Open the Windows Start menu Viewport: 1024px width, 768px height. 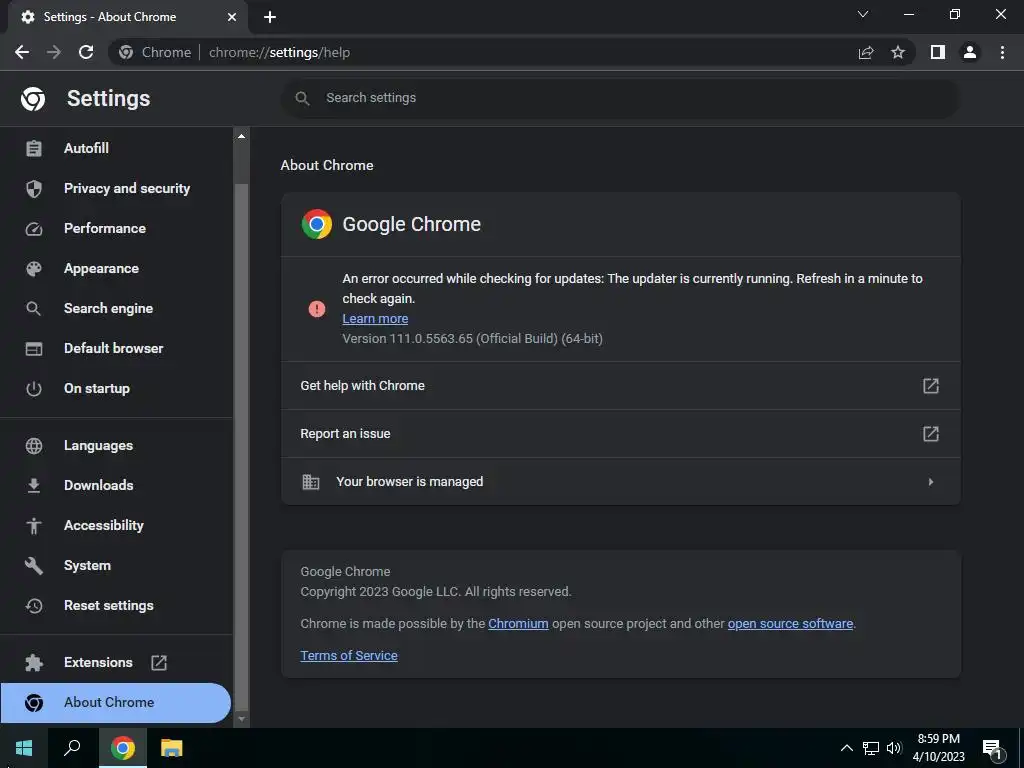[24, 748]
